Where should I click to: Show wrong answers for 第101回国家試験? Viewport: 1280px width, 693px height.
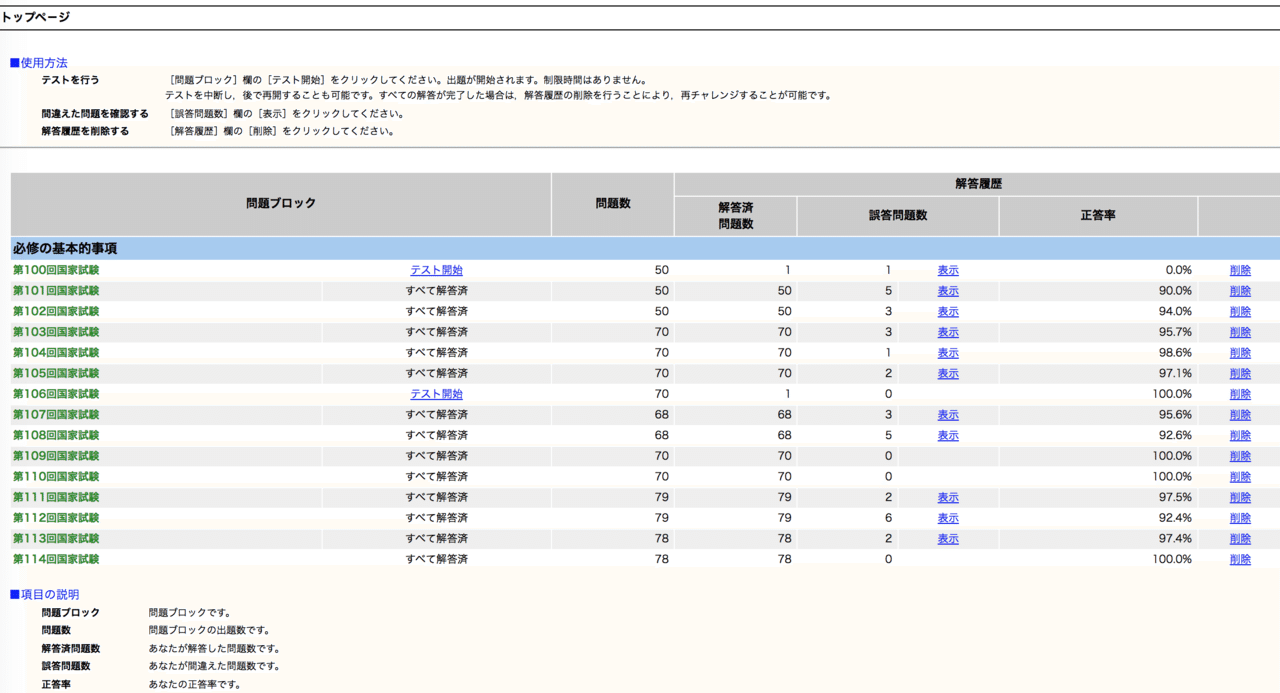948,291
